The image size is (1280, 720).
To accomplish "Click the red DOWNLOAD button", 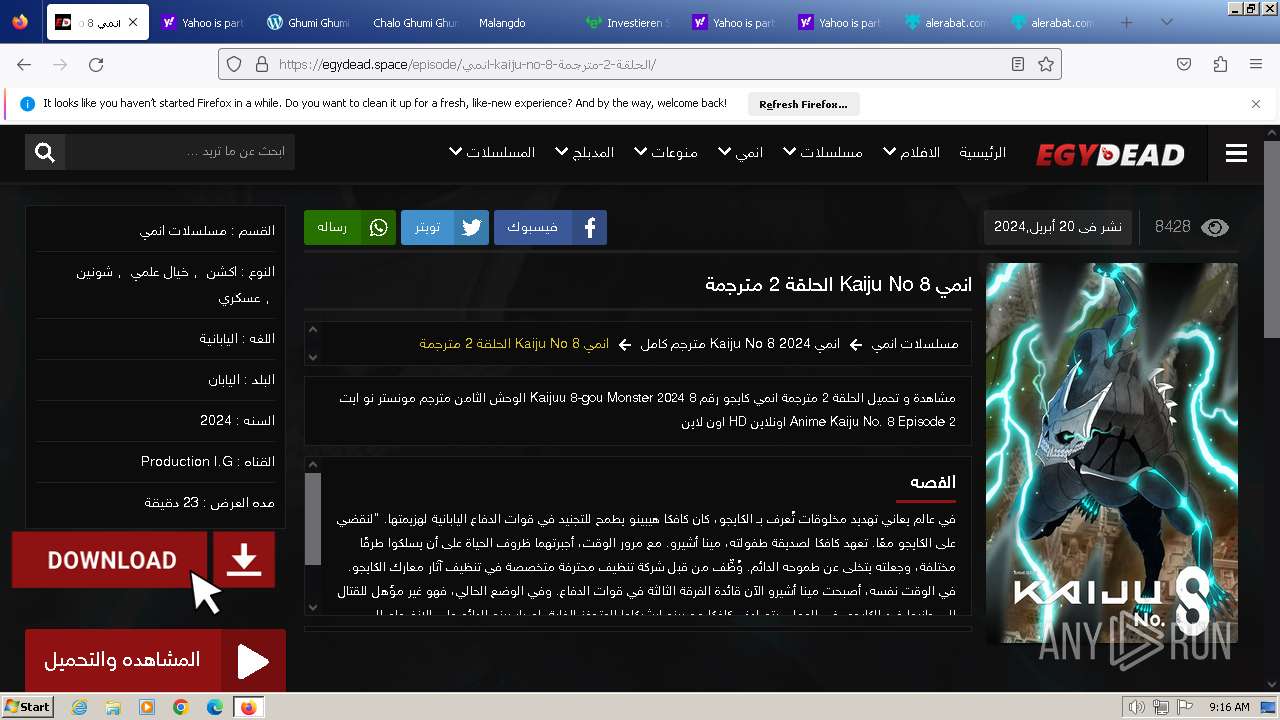I will point(110,560).
